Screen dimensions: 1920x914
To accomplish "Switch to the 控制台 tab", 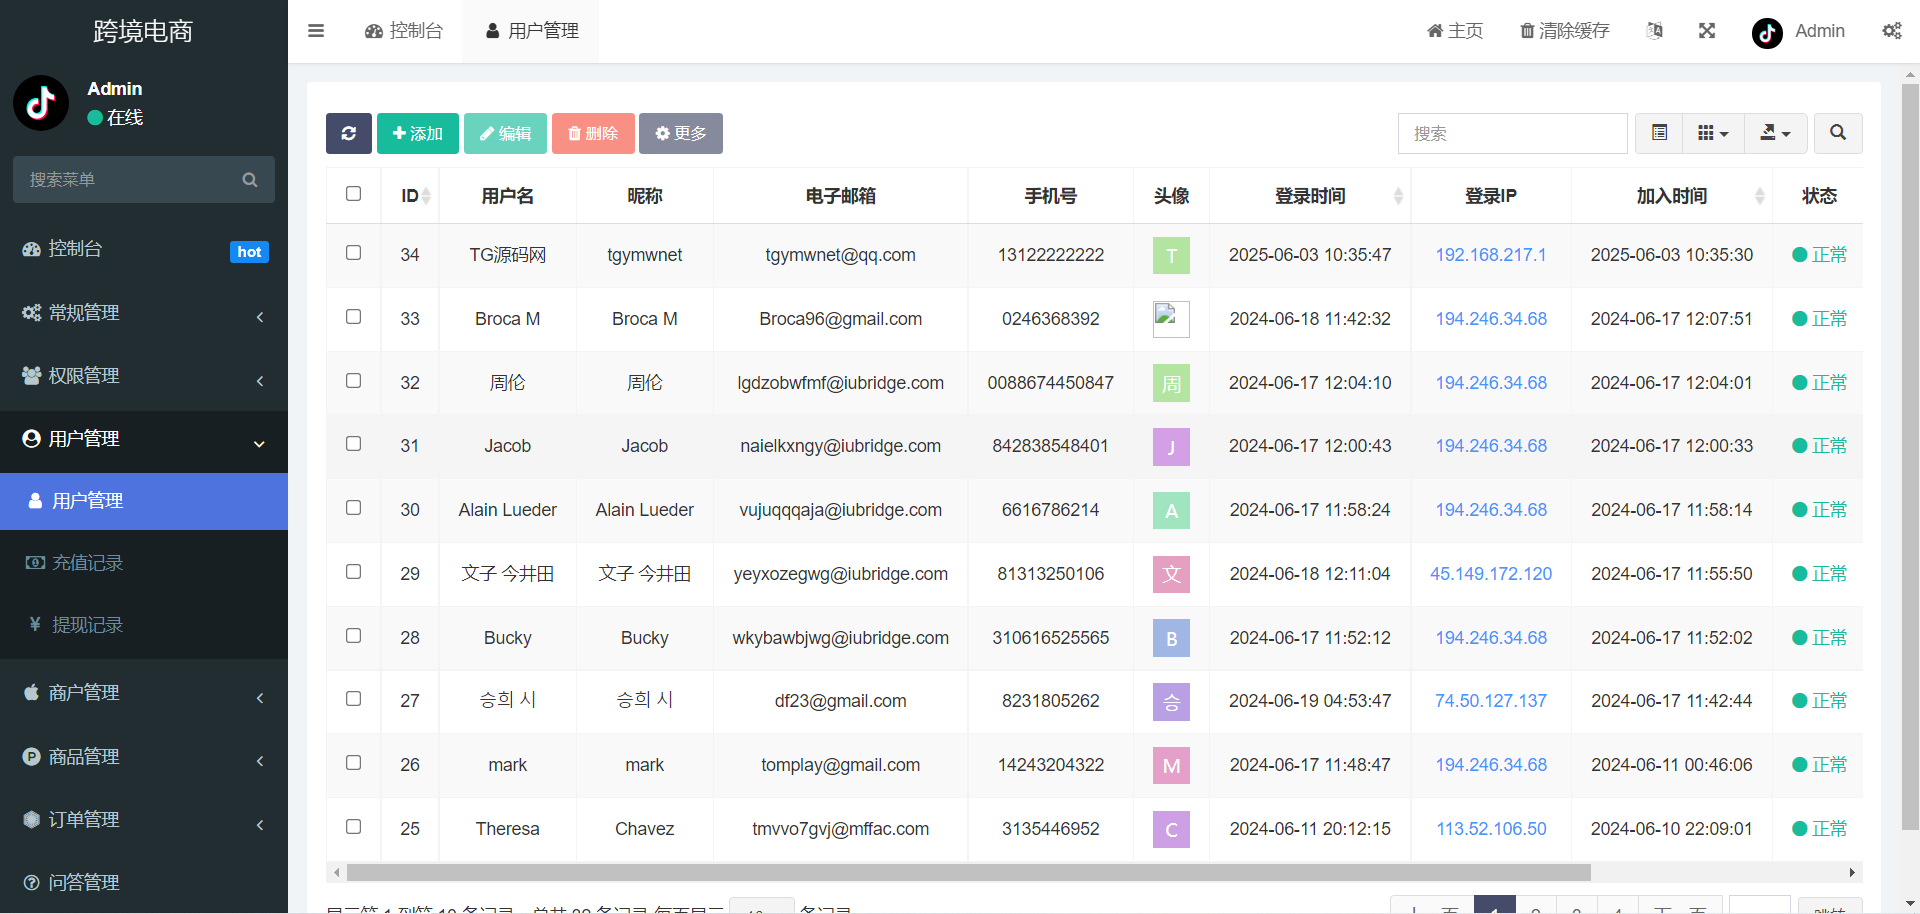I will 404,31.
